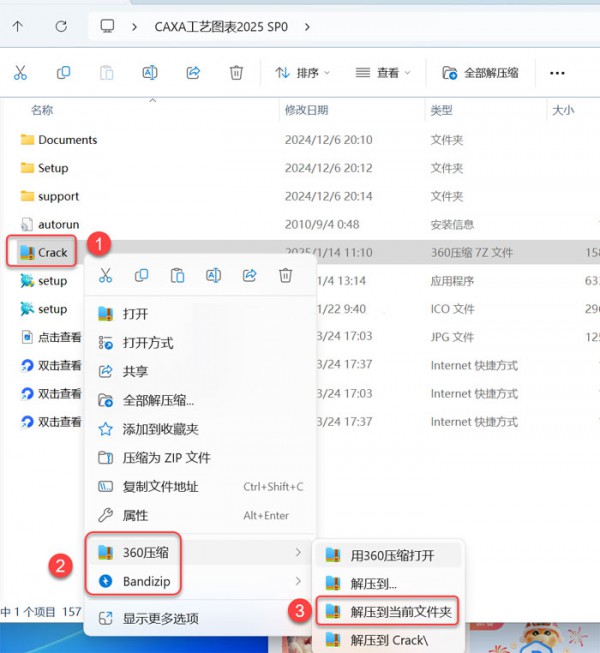Click the Rename icon in the context menu
Image resolution: width=600 pixels, height=653 pixels.
point(213,275)
